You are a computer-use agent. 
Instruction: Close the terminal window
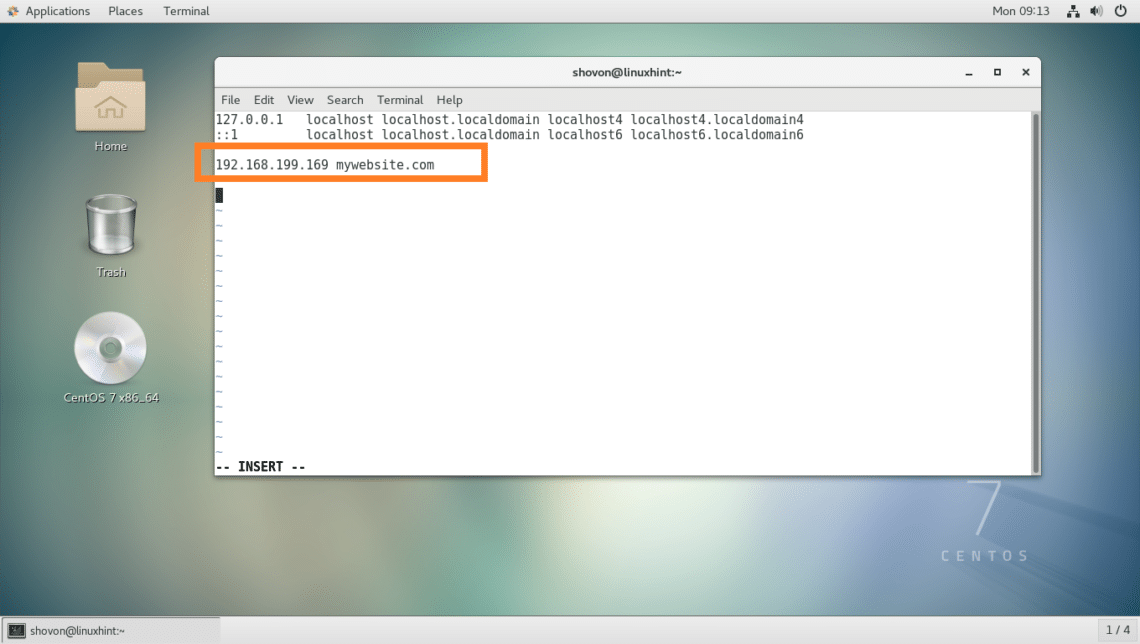[1025, 72]
